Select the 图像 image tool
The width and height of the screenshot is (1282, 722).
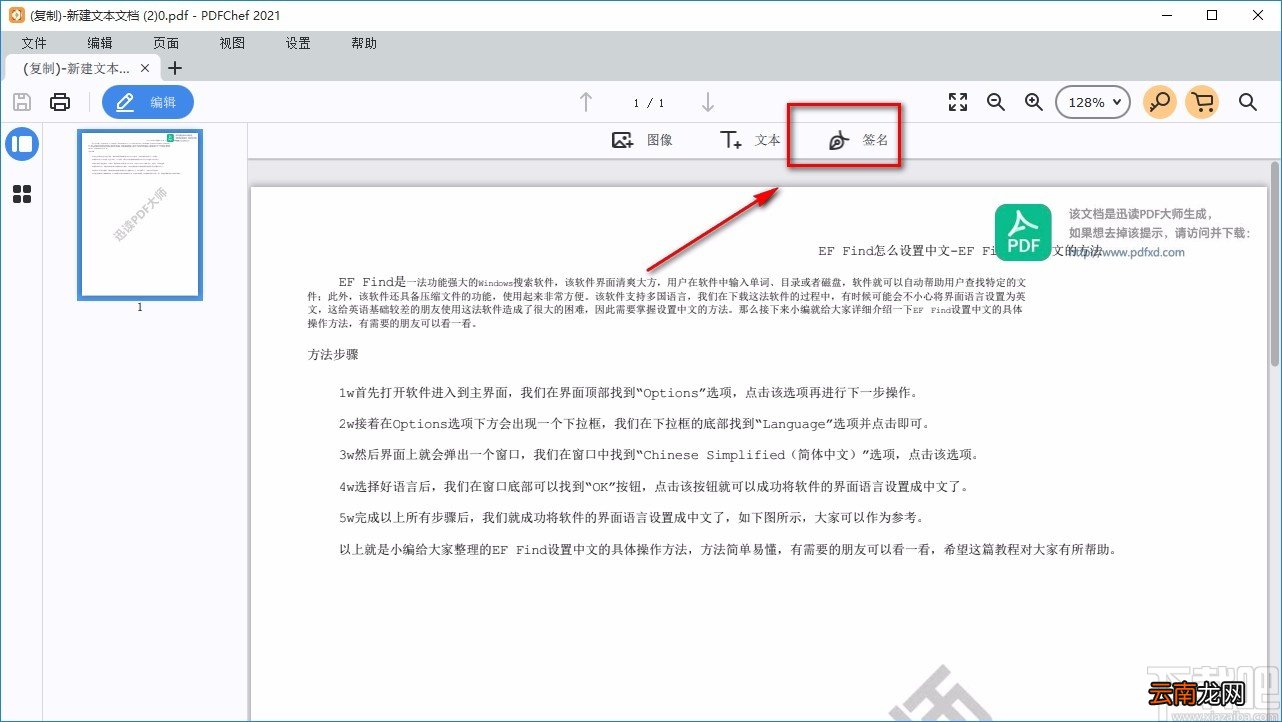tap(642, 140)
